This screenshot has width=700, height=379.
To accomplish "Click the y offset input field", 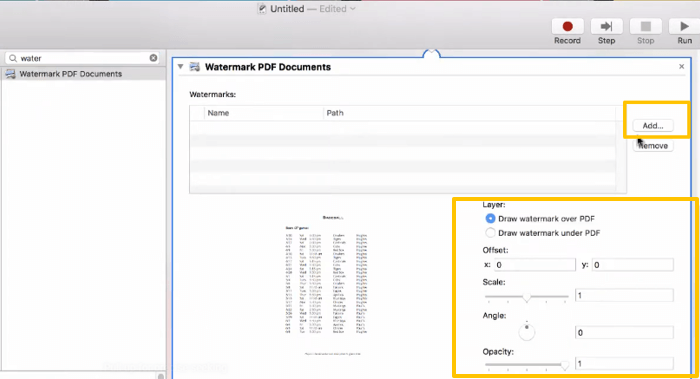I will click(x=633, y=265).
